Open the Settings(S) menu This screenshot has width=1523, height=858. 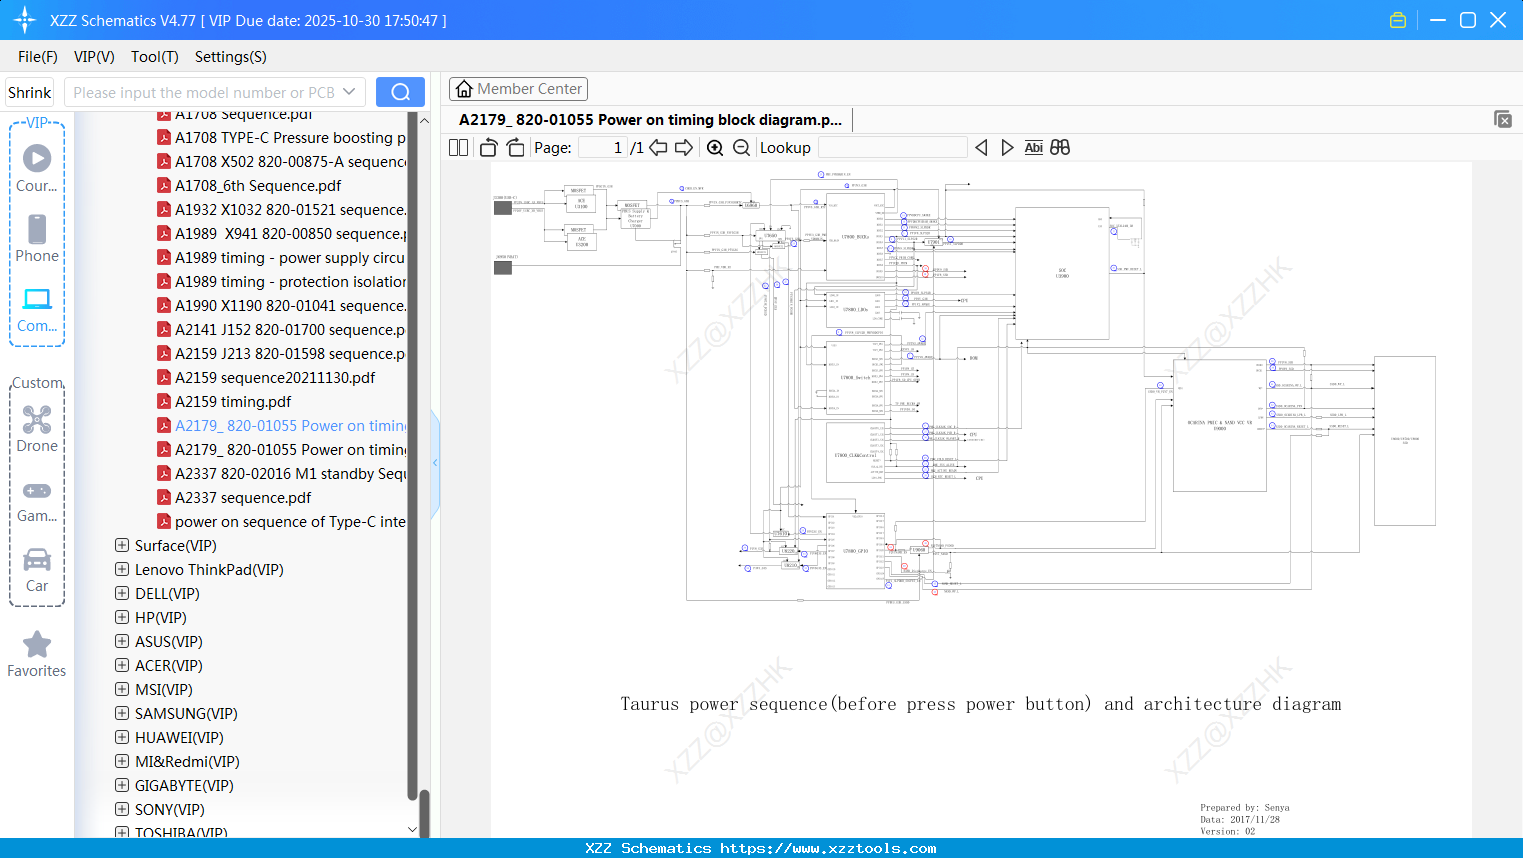tap(230, 57)
